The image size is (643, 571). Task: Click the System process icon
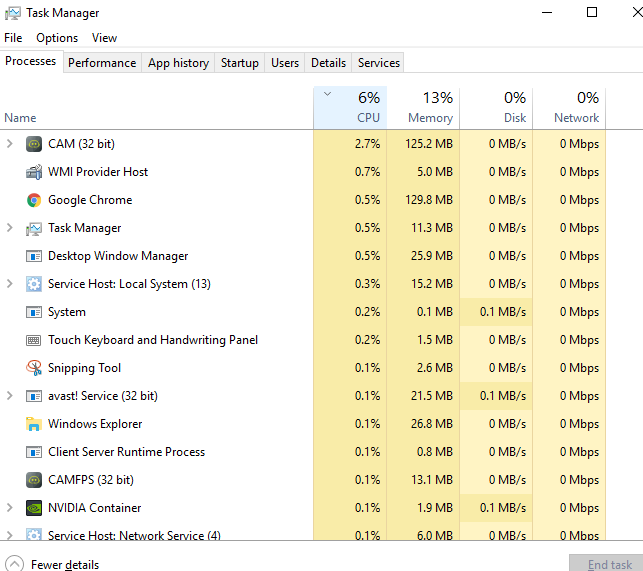click(34, 312)
